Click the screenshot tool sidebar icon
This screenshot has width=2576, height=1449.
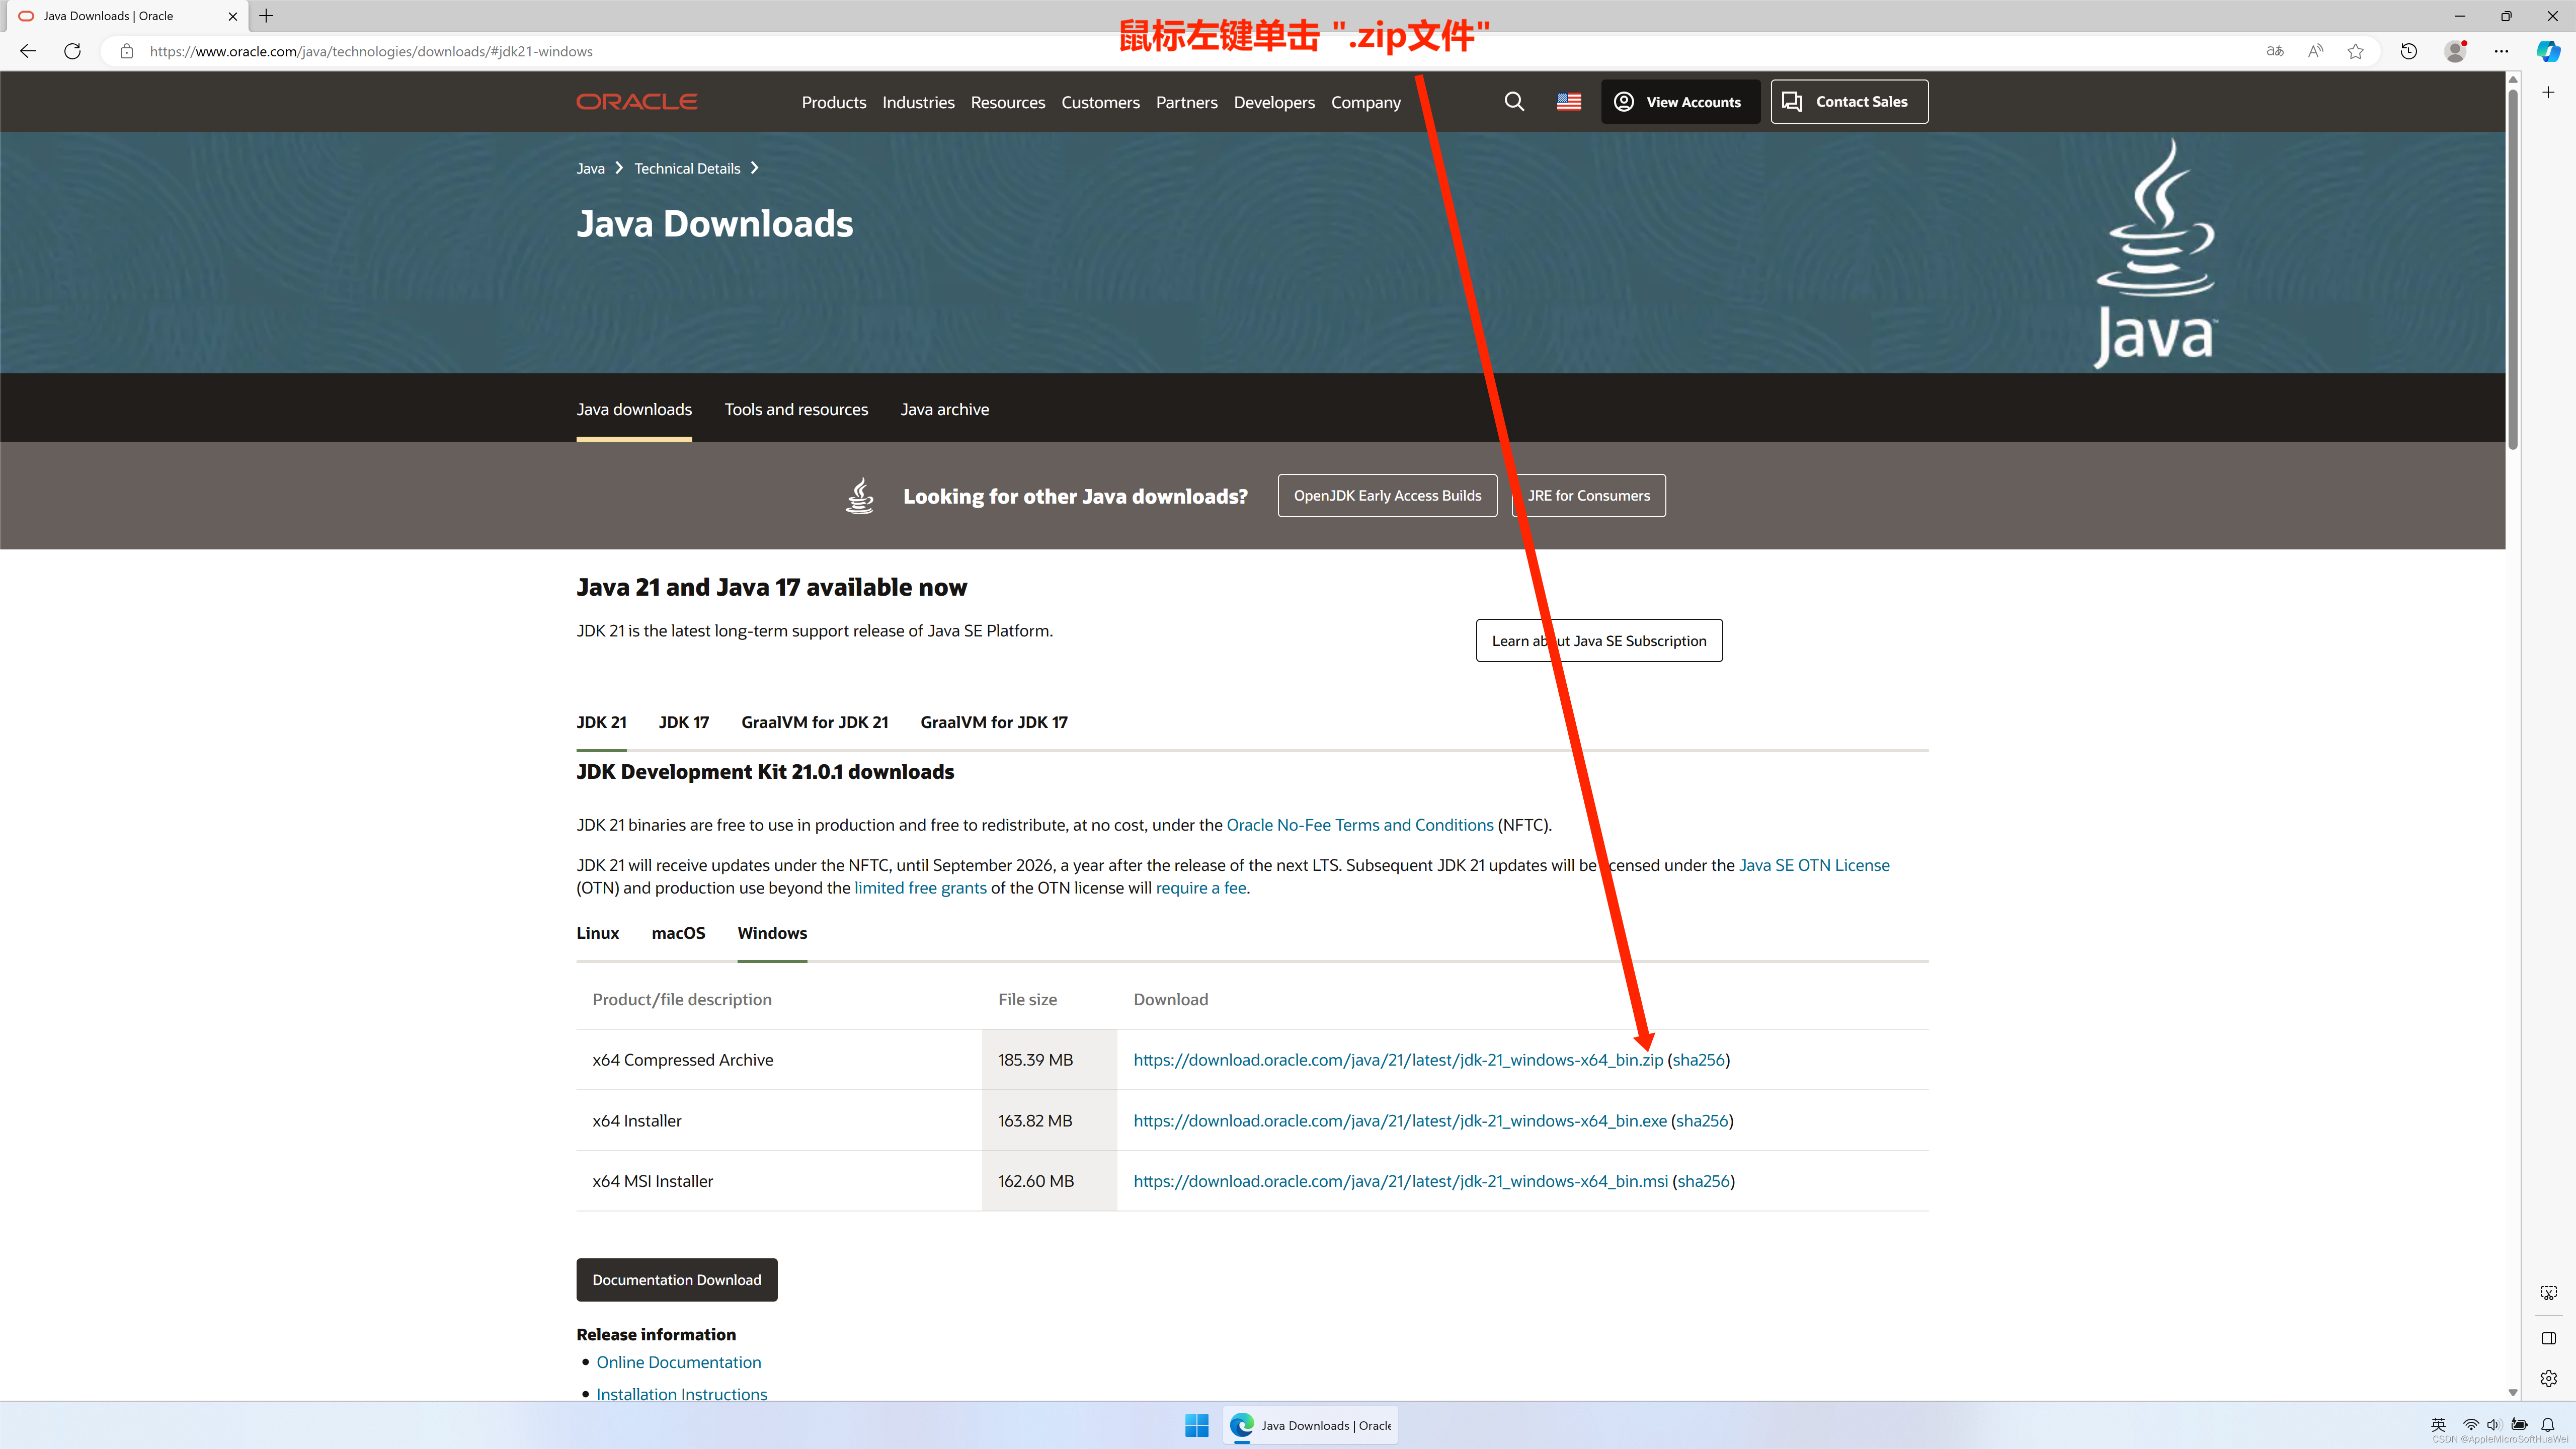coord(2548,1293)
